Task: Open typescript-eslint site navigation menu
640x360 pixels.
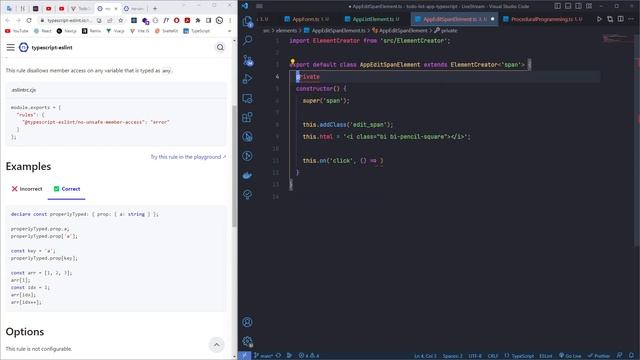Action: tap(11, 47)
